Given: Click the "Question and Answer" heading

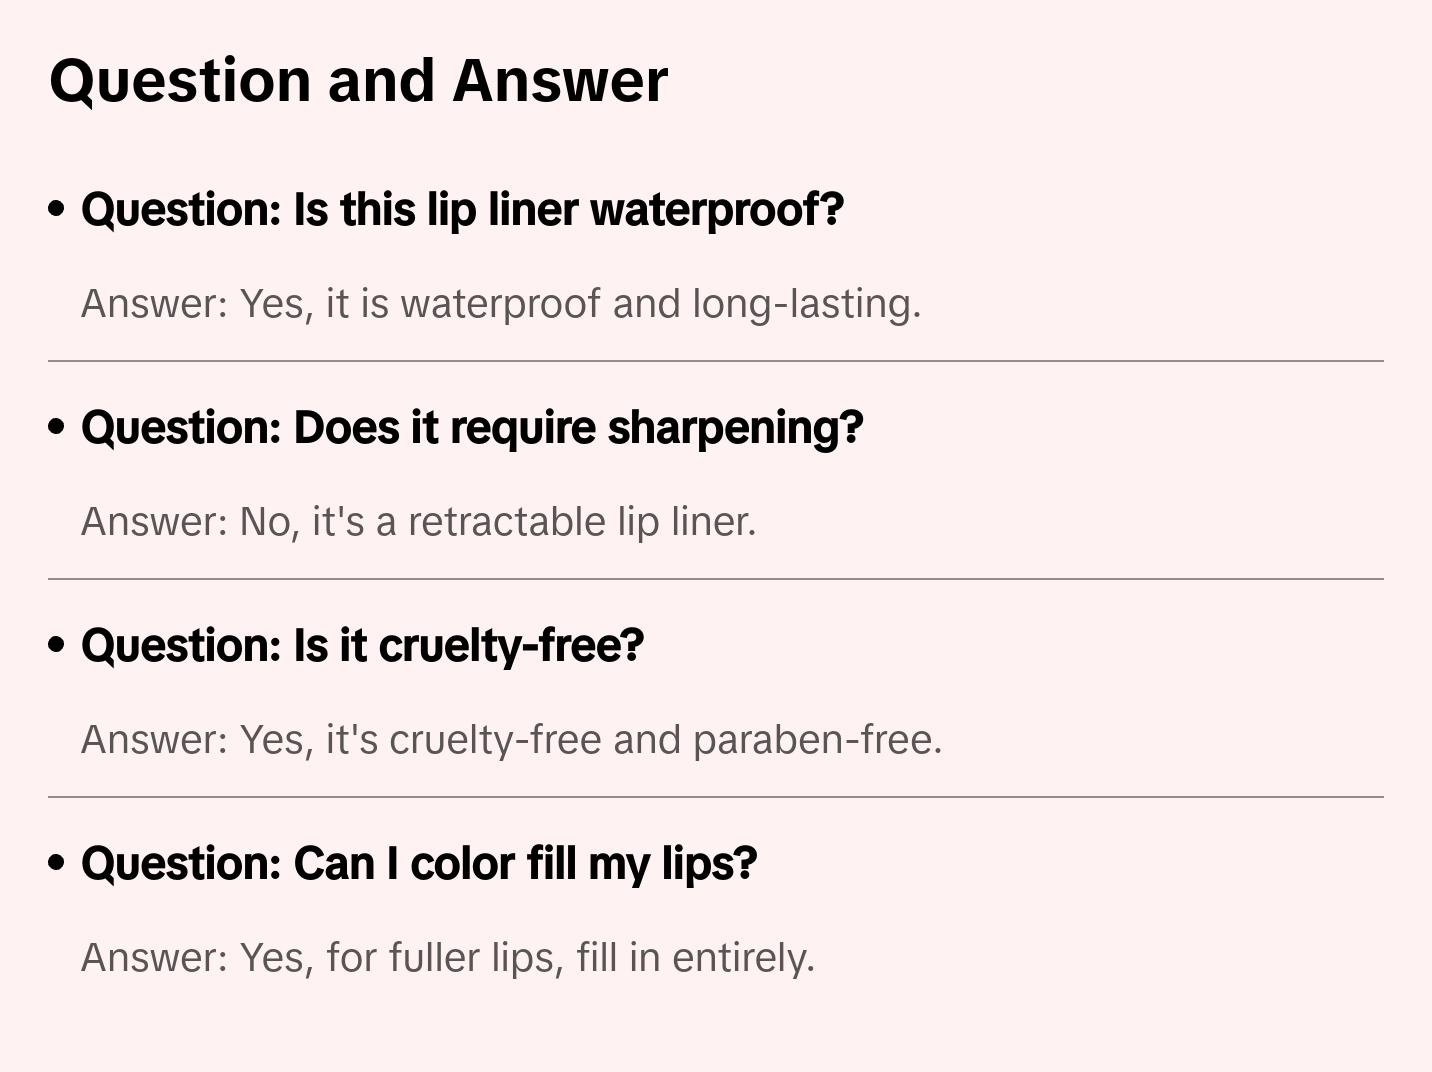Looking at the screenshot, I should pos(358,80).
